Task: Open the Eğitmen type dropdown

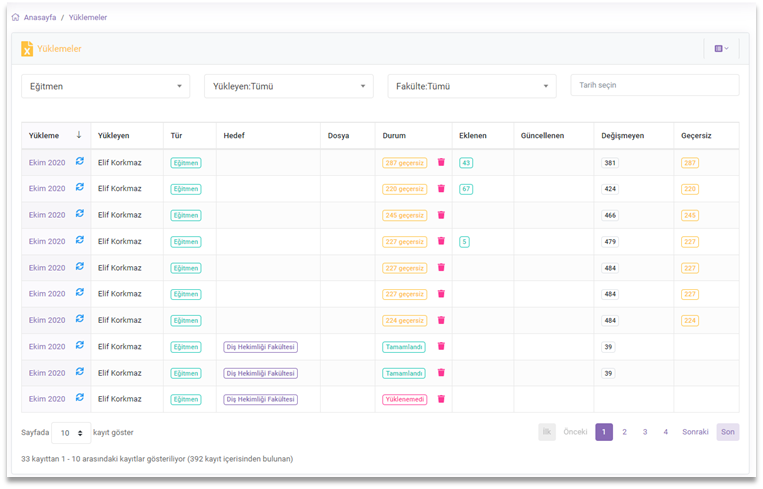Action: click(x=106, y=86)
